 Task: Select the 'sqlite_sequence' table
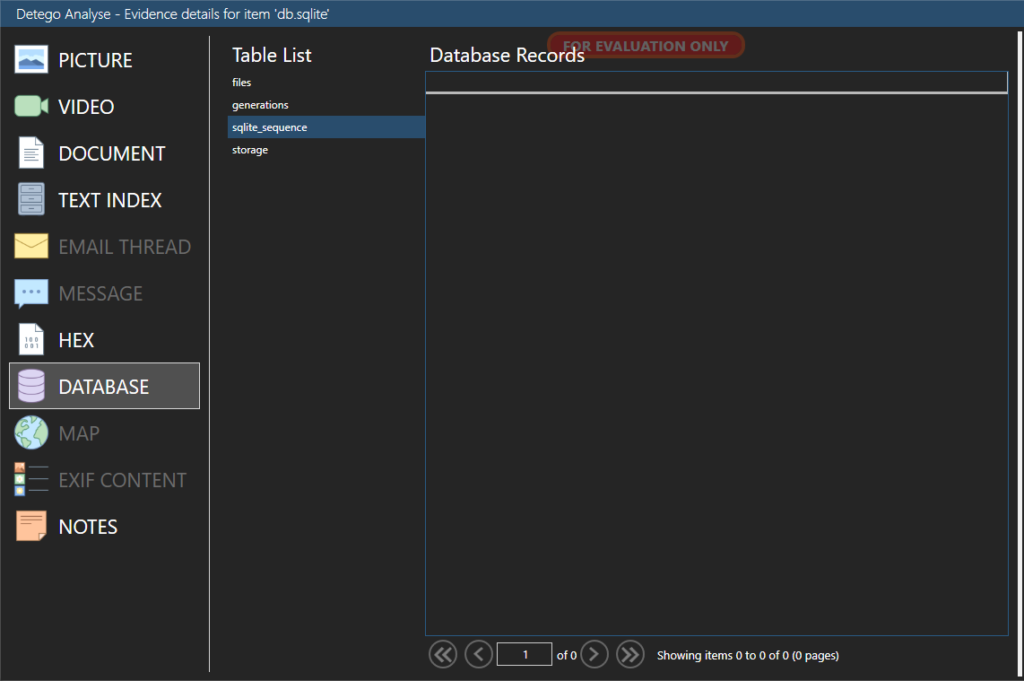(x=326, y=127)
